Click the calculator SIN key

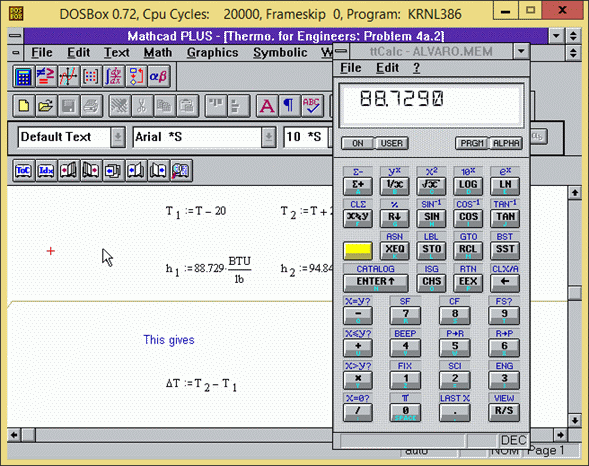point(431,218)
